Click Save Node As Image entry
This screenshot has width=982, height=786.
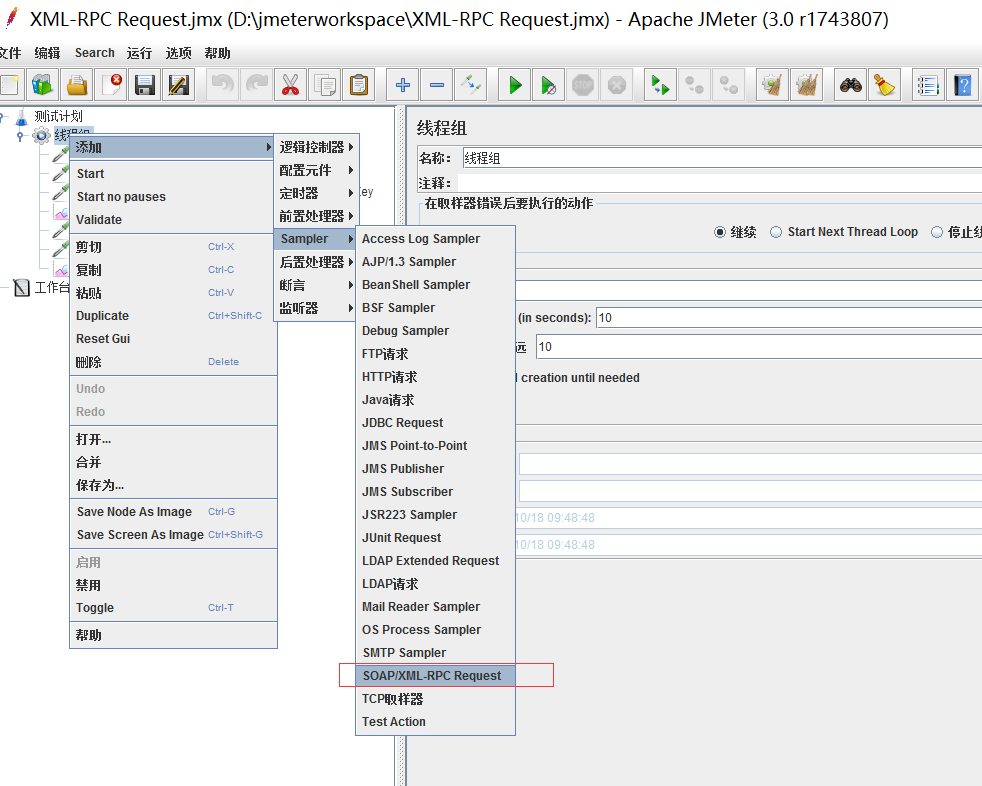tap(173, 512)
